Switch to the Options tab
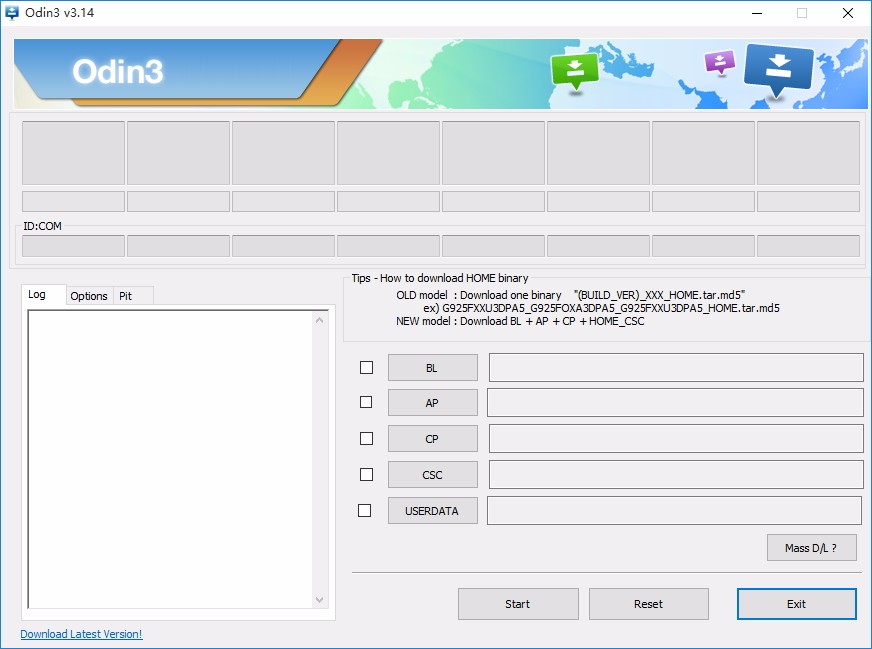The width and height of the screenshot is (872, 649). [89, 296]
